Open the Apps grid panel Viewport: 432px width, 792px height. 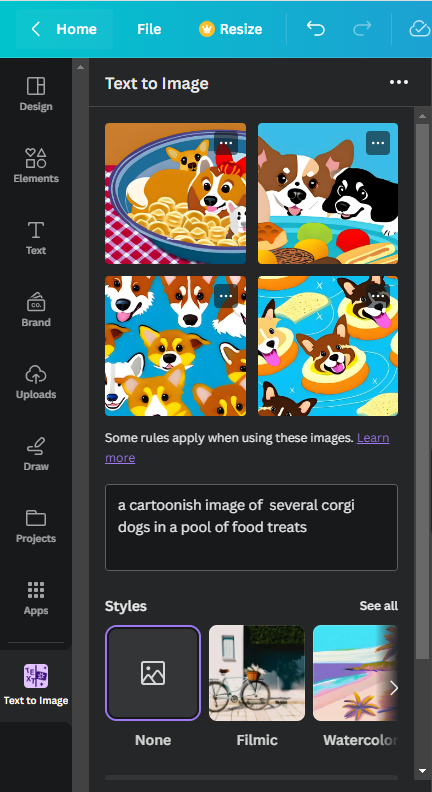click(36, 598)
